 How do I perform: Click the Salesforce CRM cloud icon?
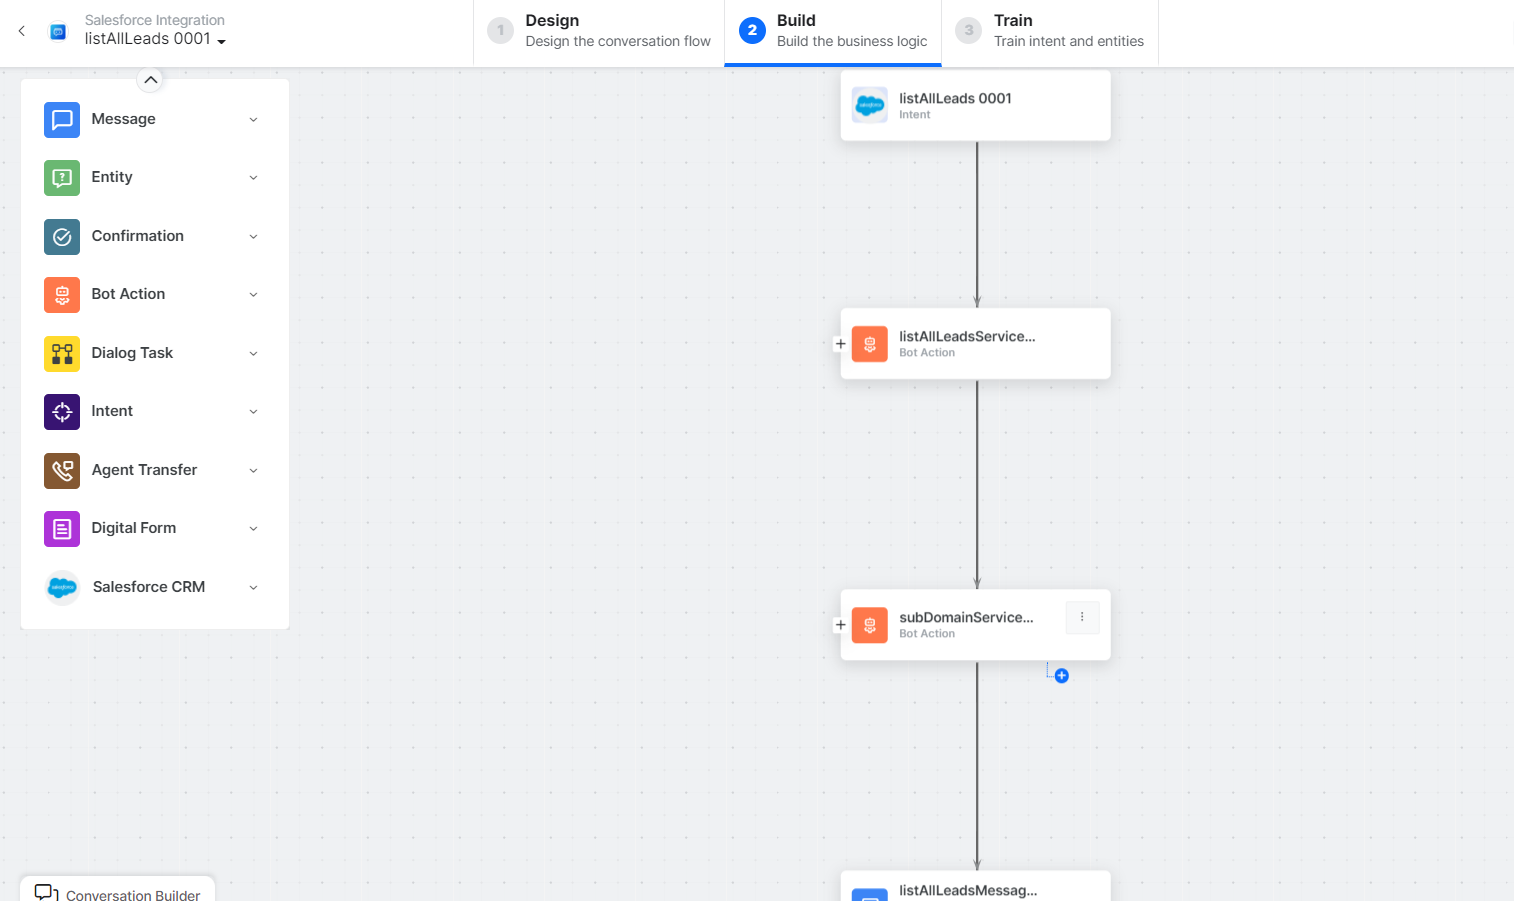[x=62, y=588]
